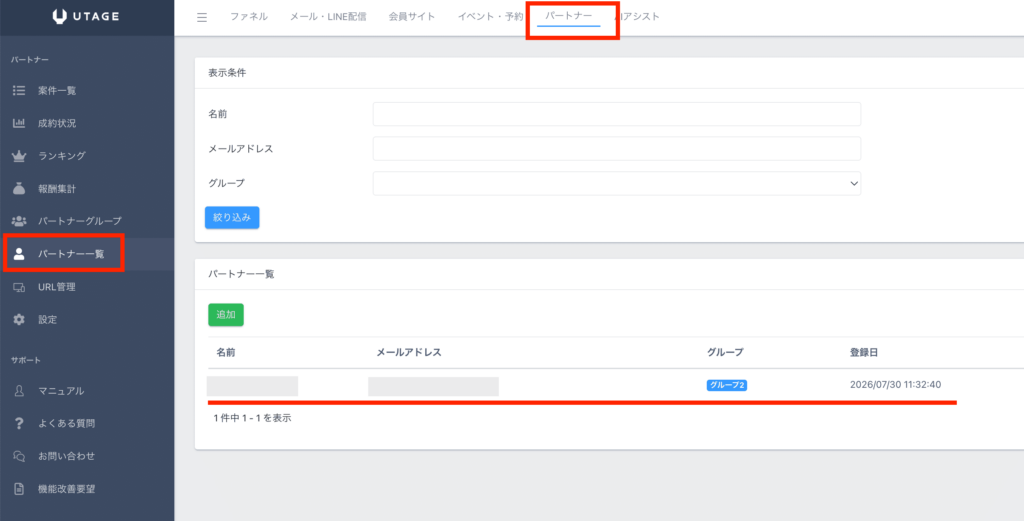Open the メール・LINE配信 tab
The image size is (1024, 521).
tap(328, 17)
